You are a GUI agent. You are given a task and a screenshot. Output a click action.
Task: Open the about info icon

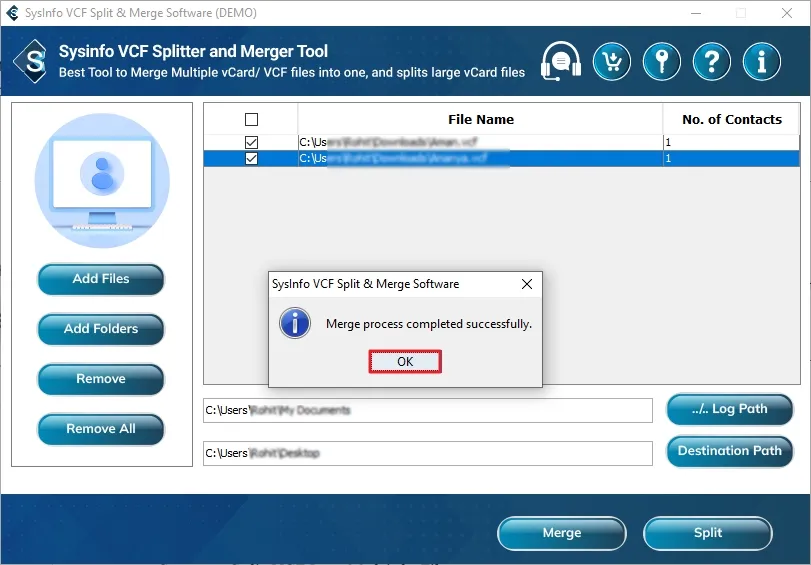pos(761,62)
